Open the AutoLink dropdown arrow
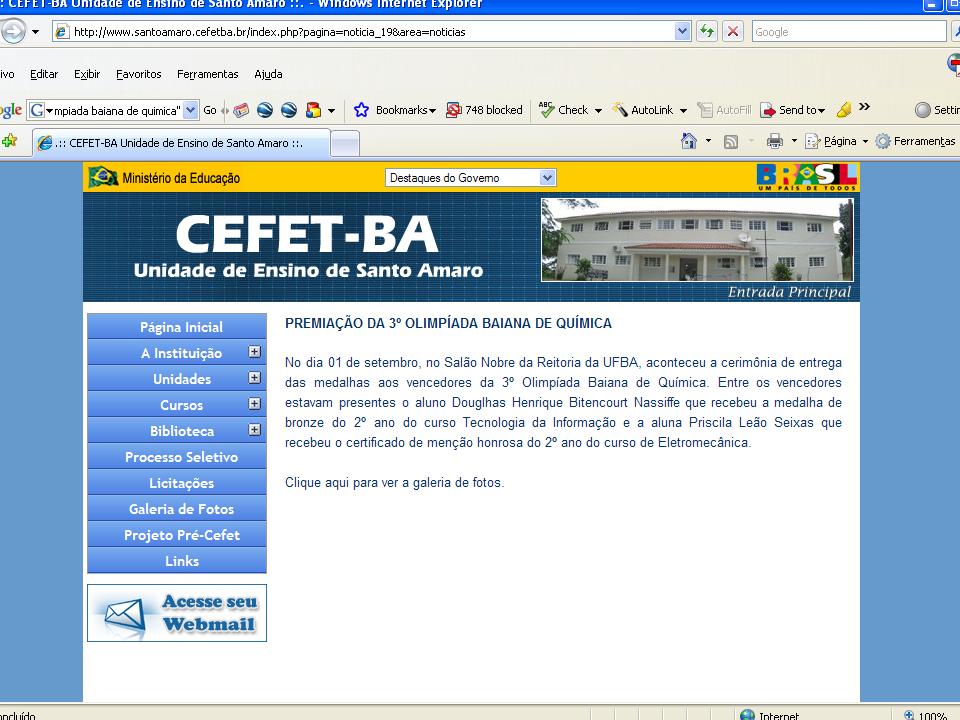Image resolution: width=960 pixels, height=720 pixels. 683,111
